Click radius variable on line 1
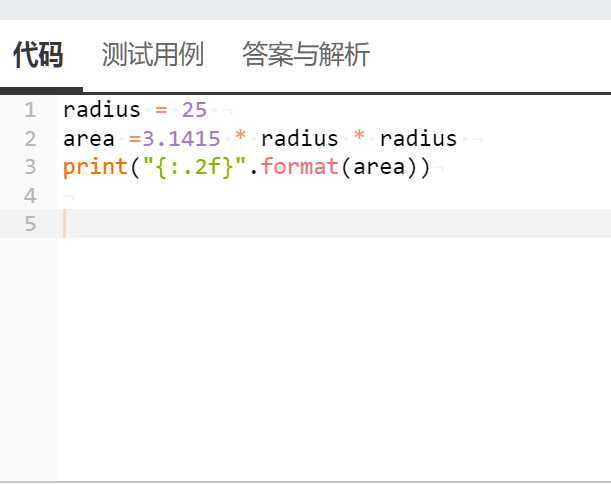This screenshot has width=611, height=485. [x=102, y=110]
